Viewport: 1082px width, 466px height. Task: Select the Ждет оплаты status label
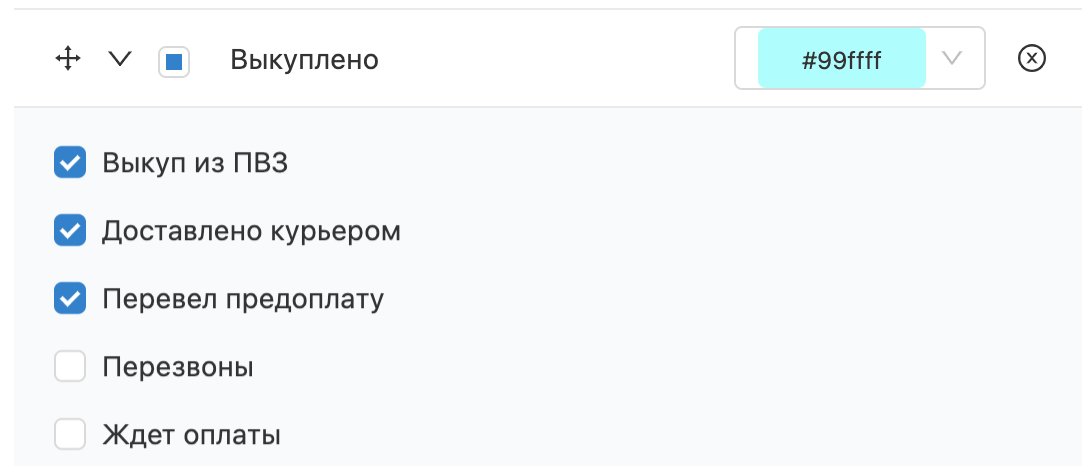click(191, 436)
